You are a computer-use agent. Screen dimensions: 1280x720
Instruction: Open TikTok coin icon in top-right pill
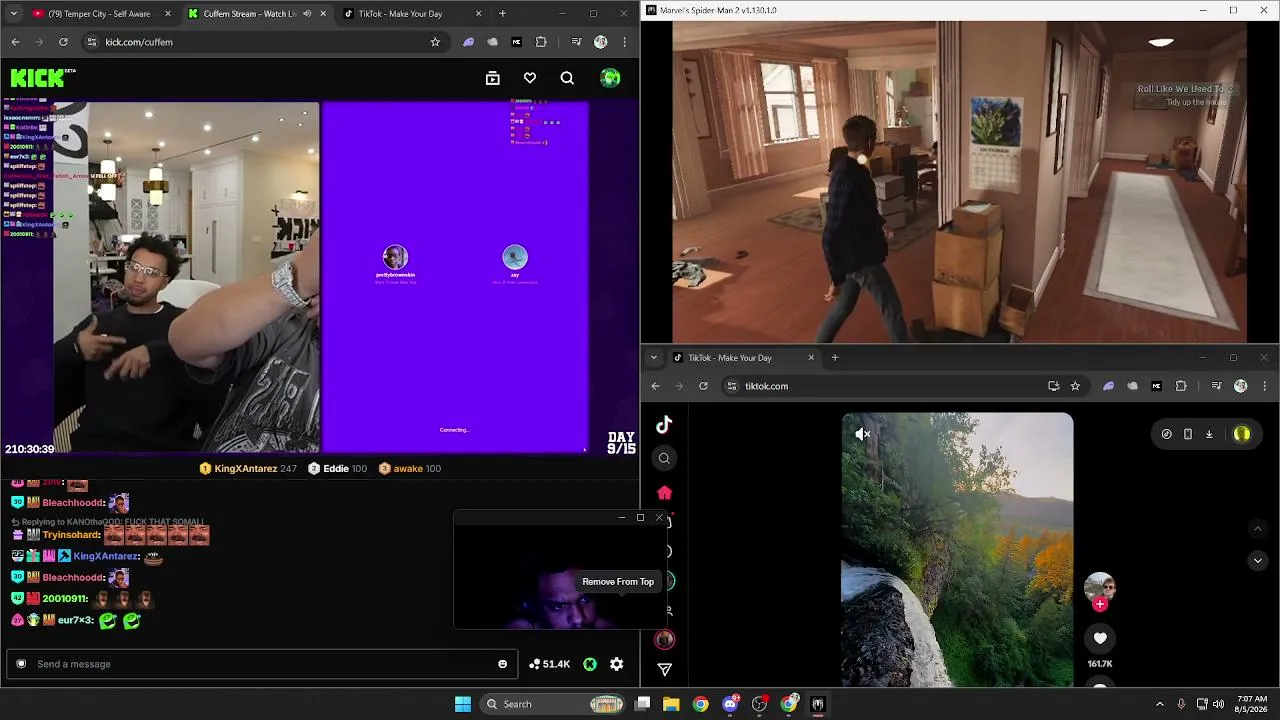(x=1166, y=434)
